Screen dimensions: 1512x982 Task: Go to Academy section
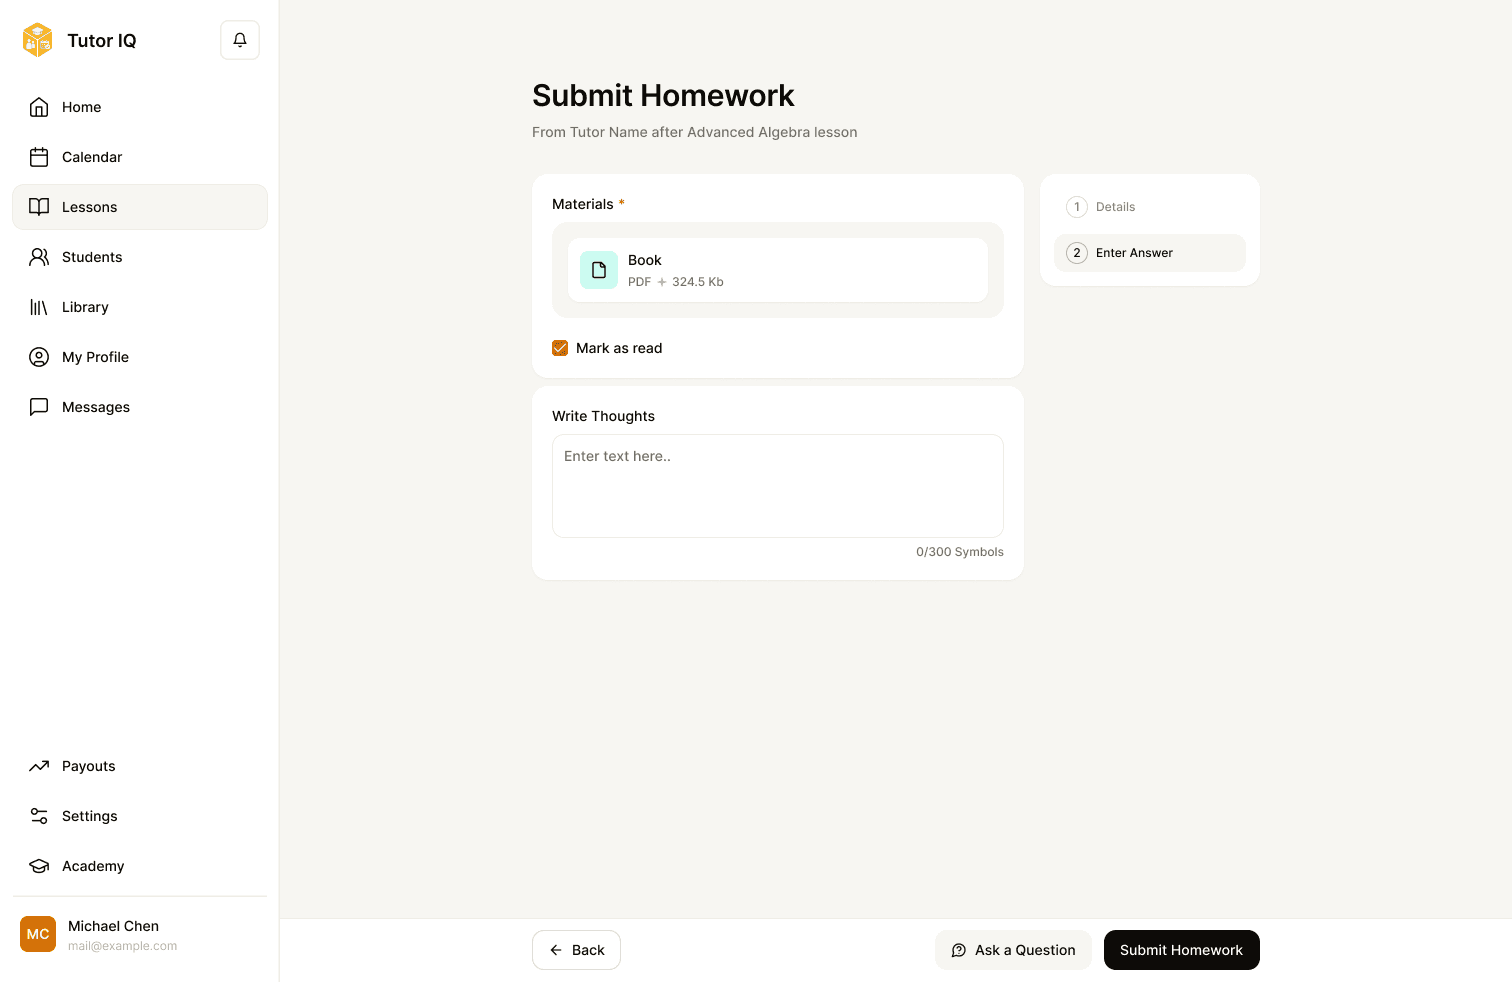(140, 866)
